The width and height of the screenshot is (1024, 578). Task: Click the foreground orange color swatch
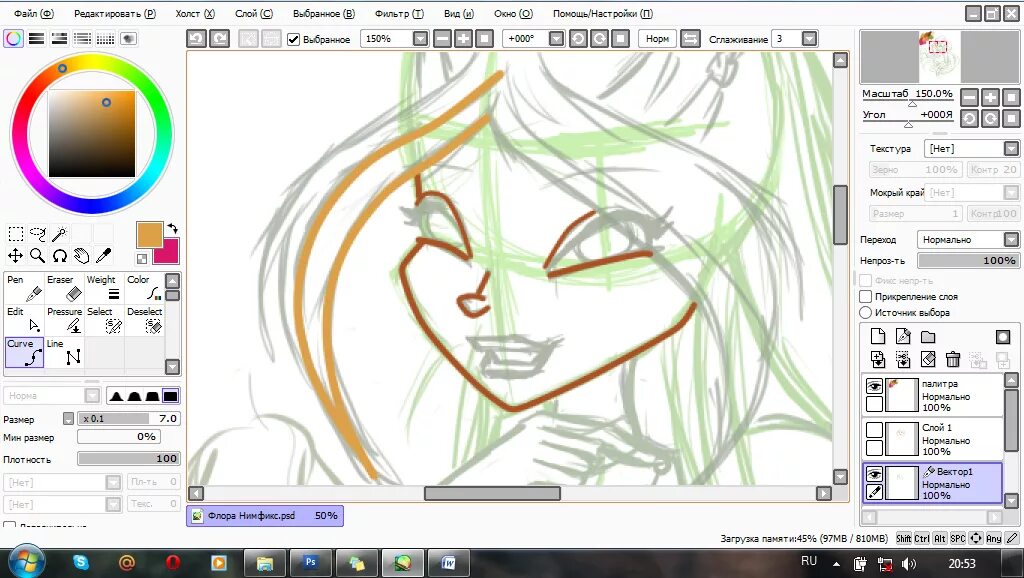tap(149, 234)
